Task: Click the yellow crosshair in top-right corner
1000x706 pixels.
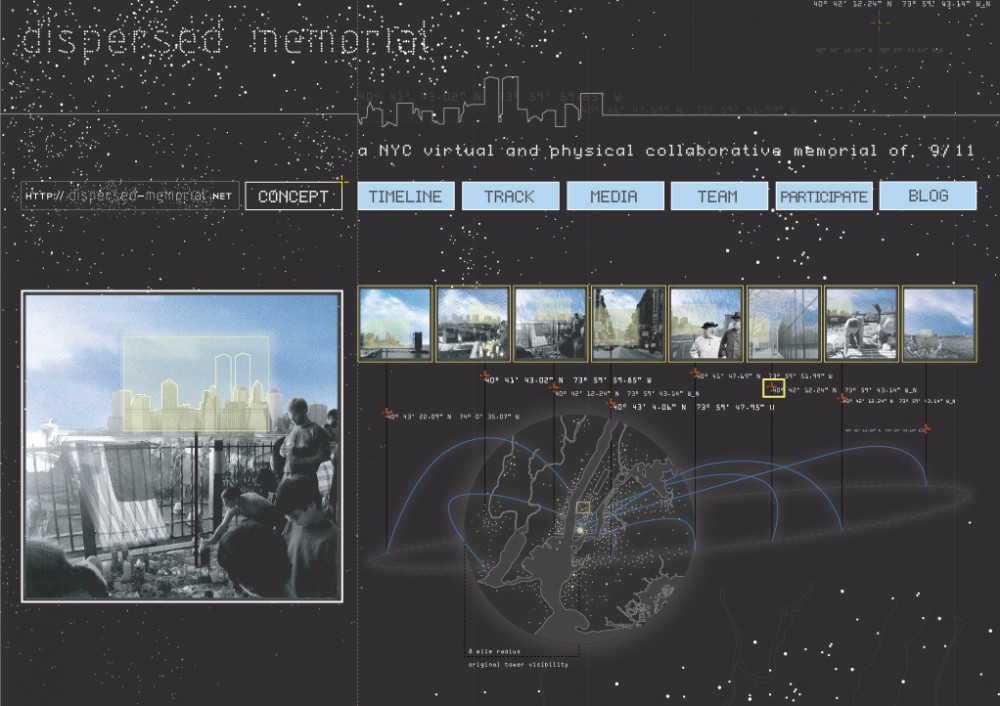Action: pos(880,24)
